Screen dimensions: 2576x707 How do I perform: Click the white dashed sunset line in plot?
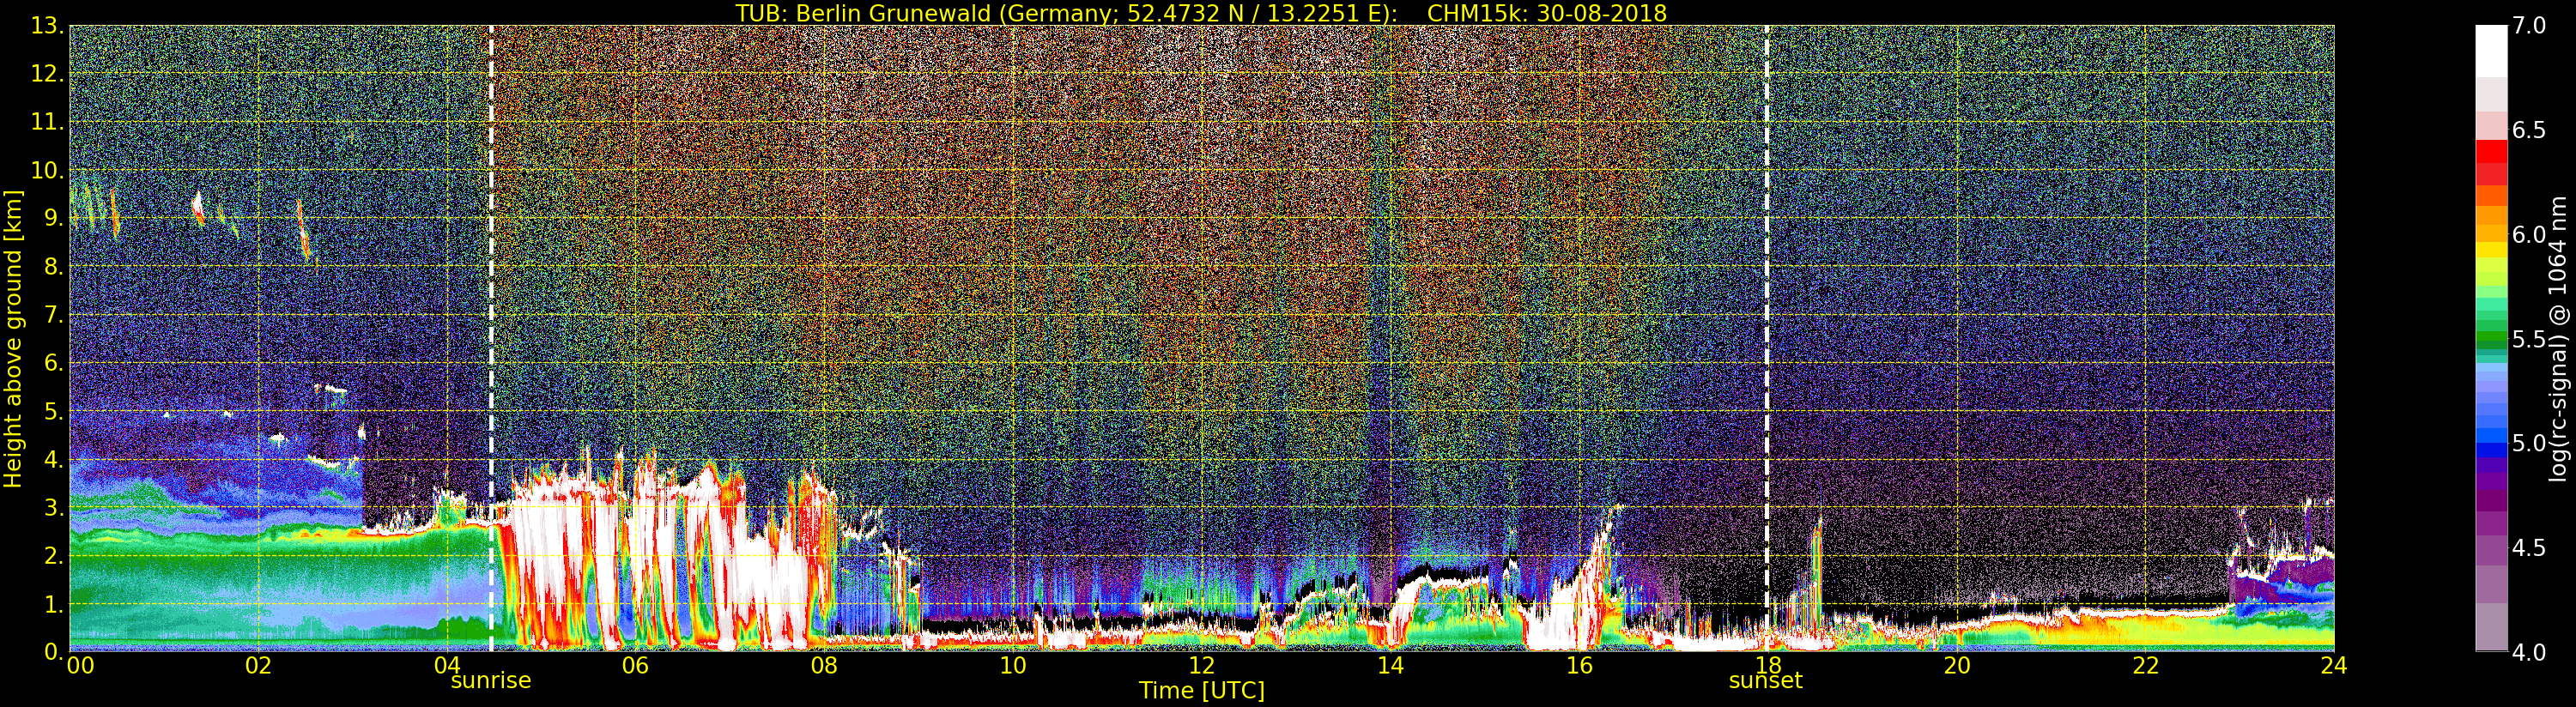(x=1767, y=300)
